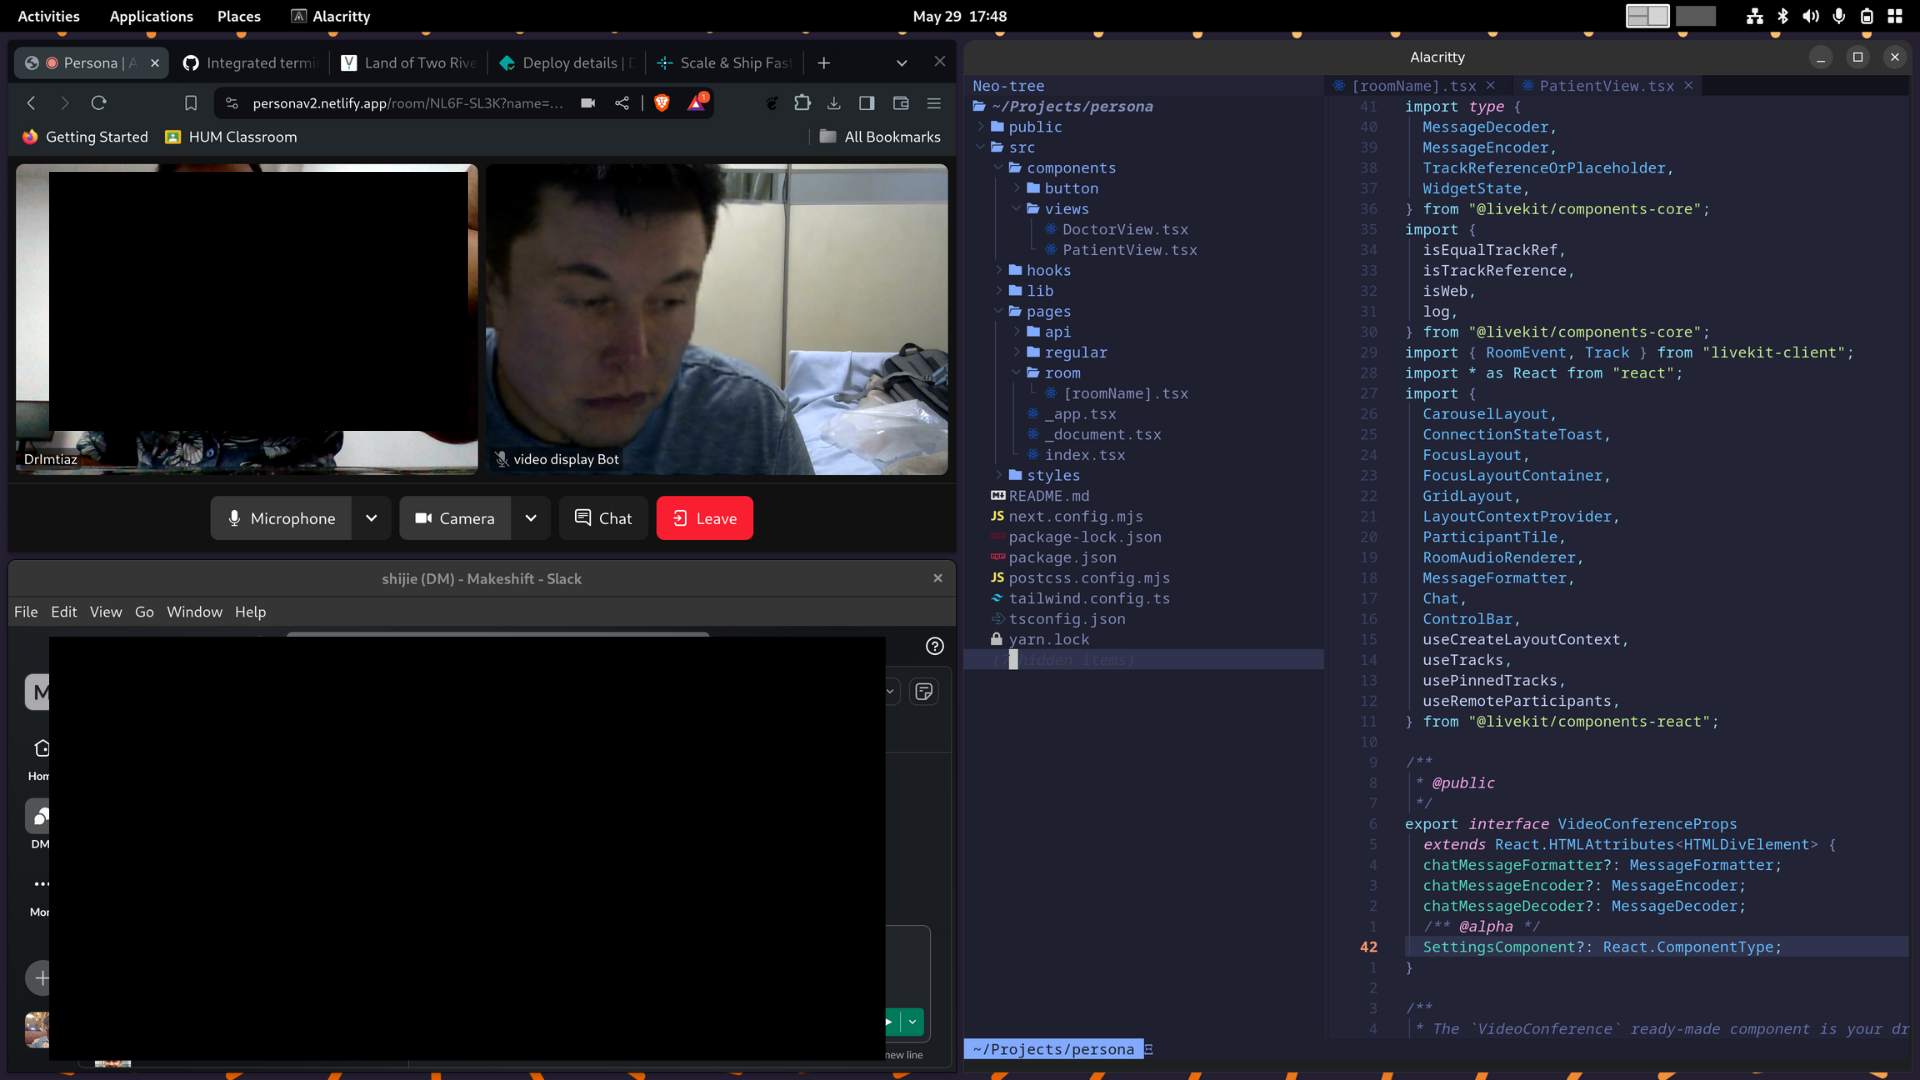Viewport: 1920px width, 1080px height.
Task: Open the Slack Window menu
Action: (x=194, y=612)
